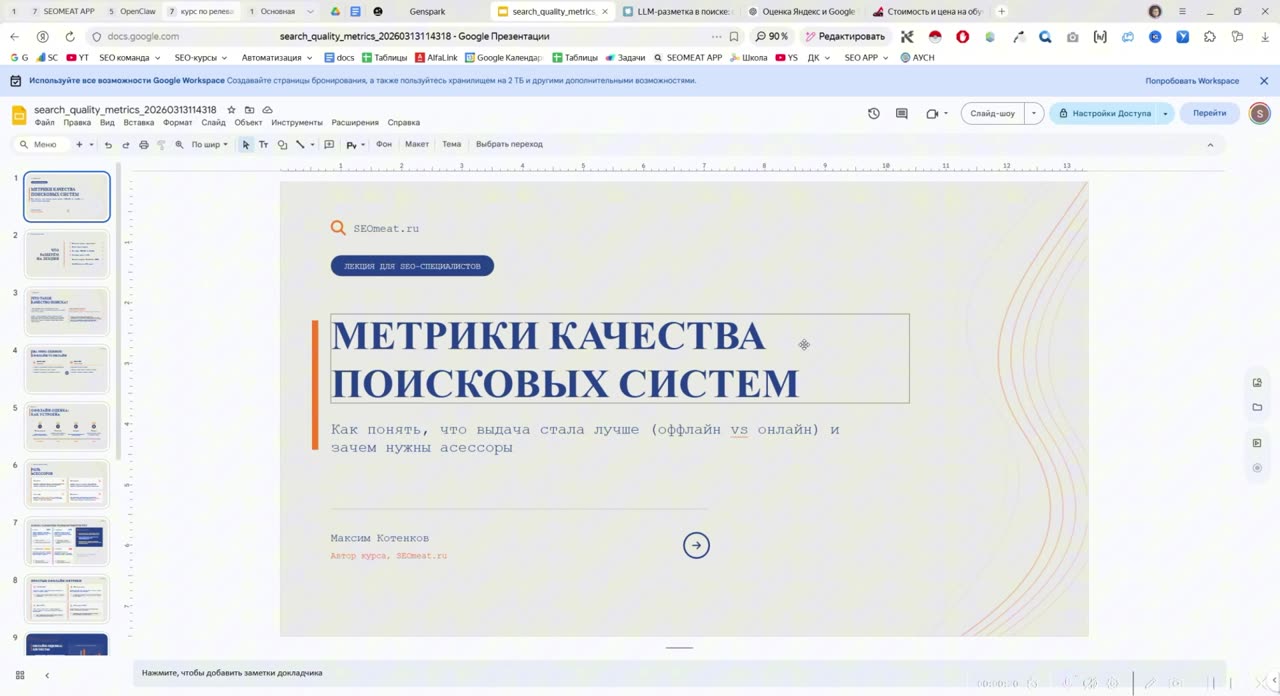Click the Попробовать Workspace link

point(1192,81)
